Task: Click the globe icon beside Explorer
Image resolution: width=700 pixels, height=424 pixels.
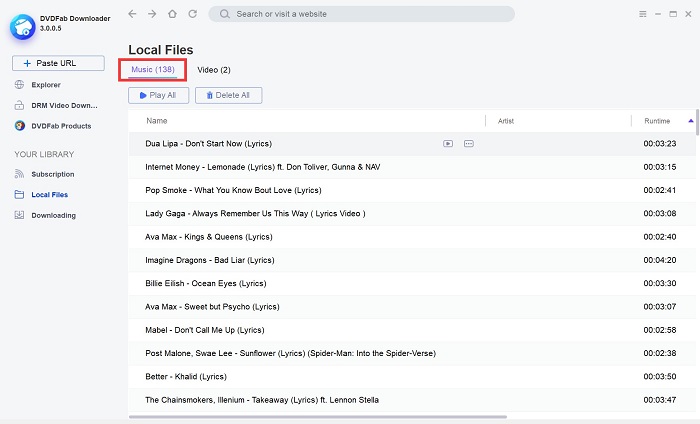Action: pyautogui.click(x=19, y=84)
